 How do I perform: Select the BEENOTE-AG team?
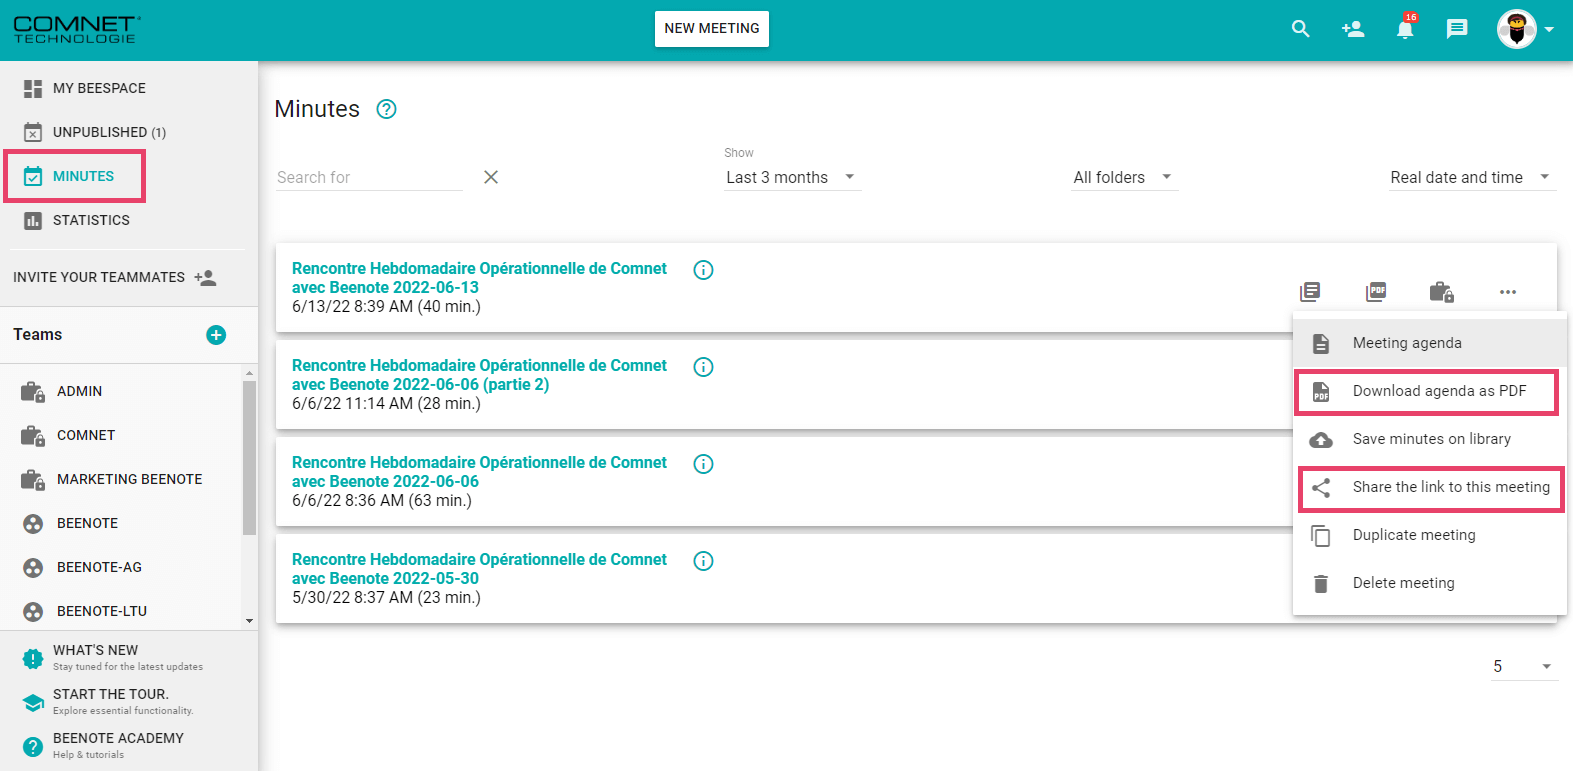(99, 567)
